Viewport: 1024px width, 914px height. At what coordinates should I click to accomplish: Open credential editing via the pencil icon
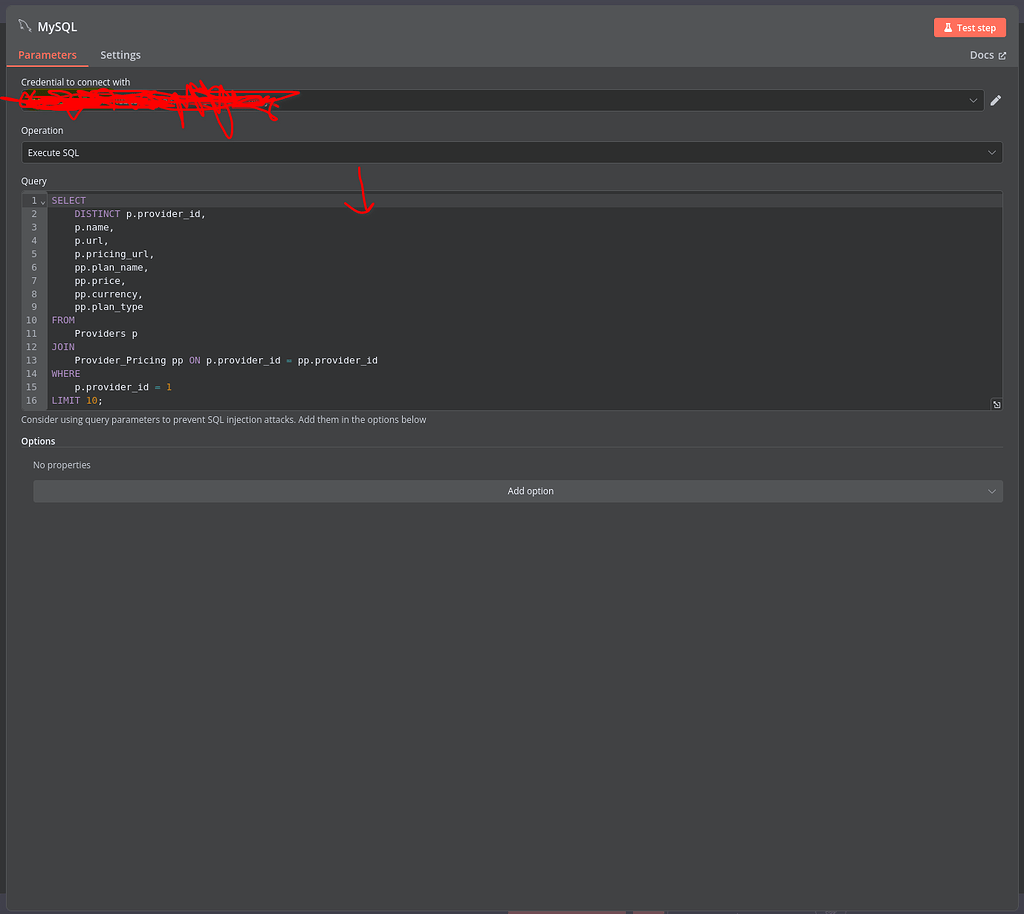coord(996,100)
